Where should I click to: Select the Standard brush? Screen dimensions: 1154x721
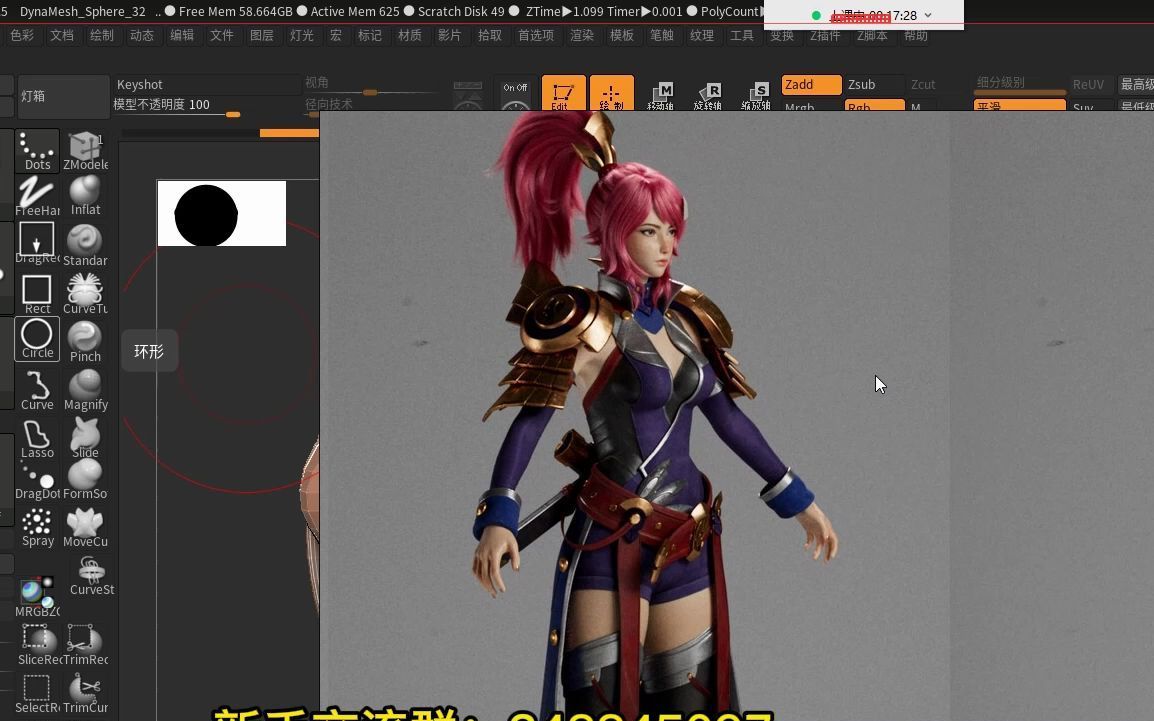pos(85,240)
